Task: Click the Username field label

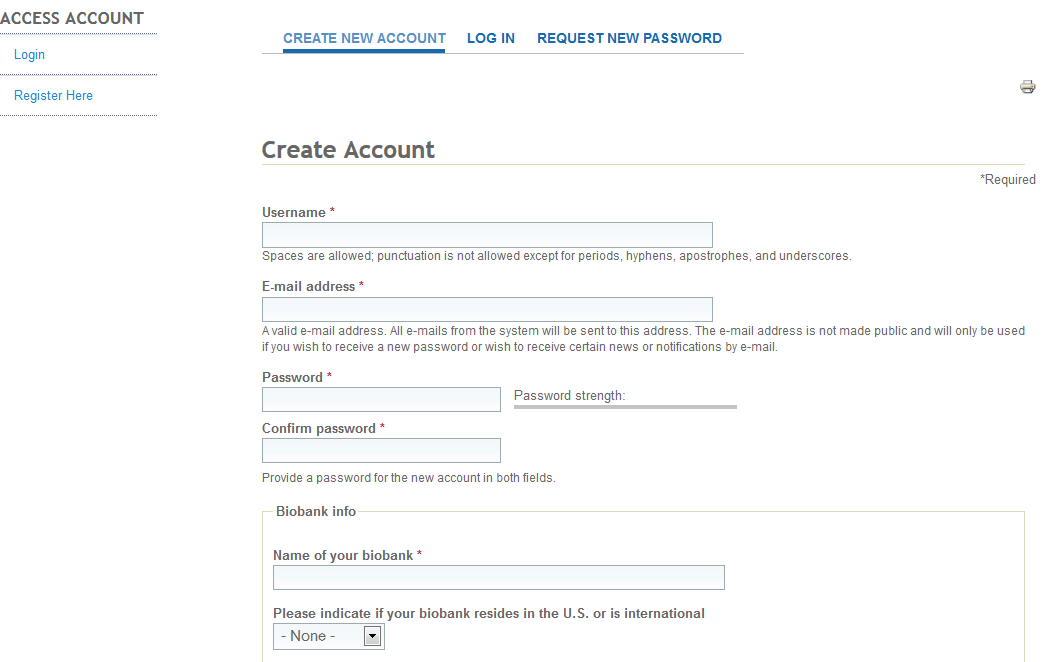Action: coord(294,212)
